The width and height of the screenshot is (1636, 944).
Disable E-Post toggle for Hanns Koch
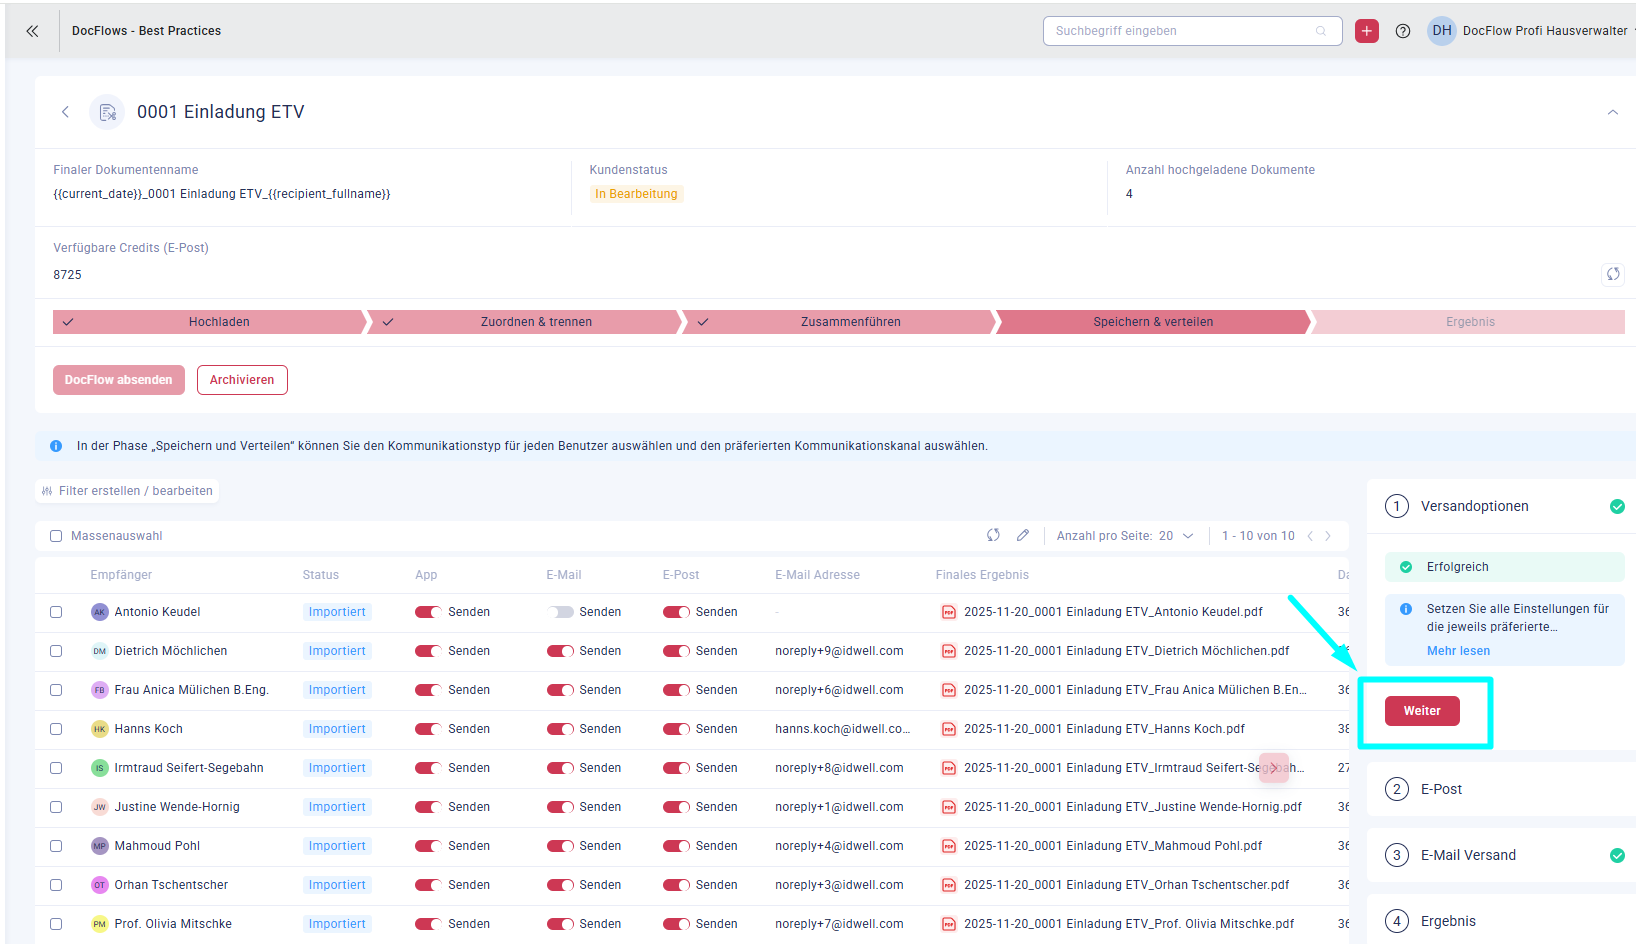click(x=676, y=729)
